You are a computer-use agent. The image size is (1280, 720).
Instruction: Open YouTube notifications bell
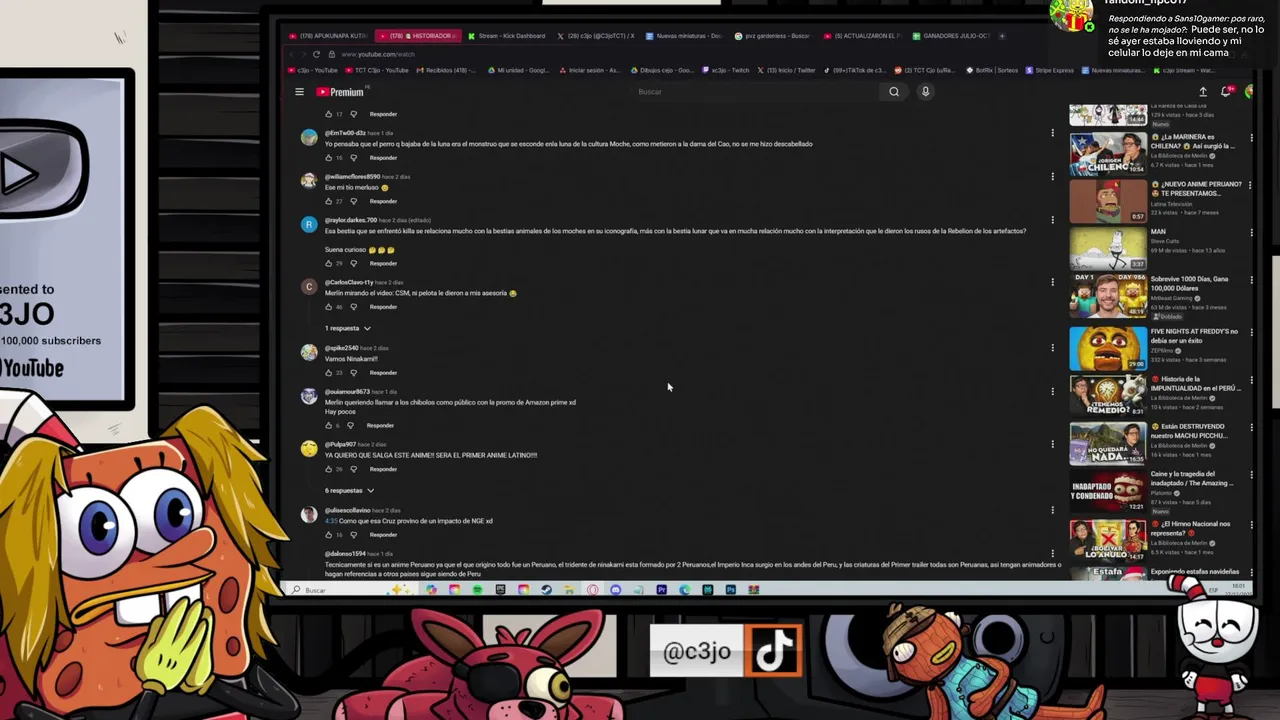[1226, 92]
